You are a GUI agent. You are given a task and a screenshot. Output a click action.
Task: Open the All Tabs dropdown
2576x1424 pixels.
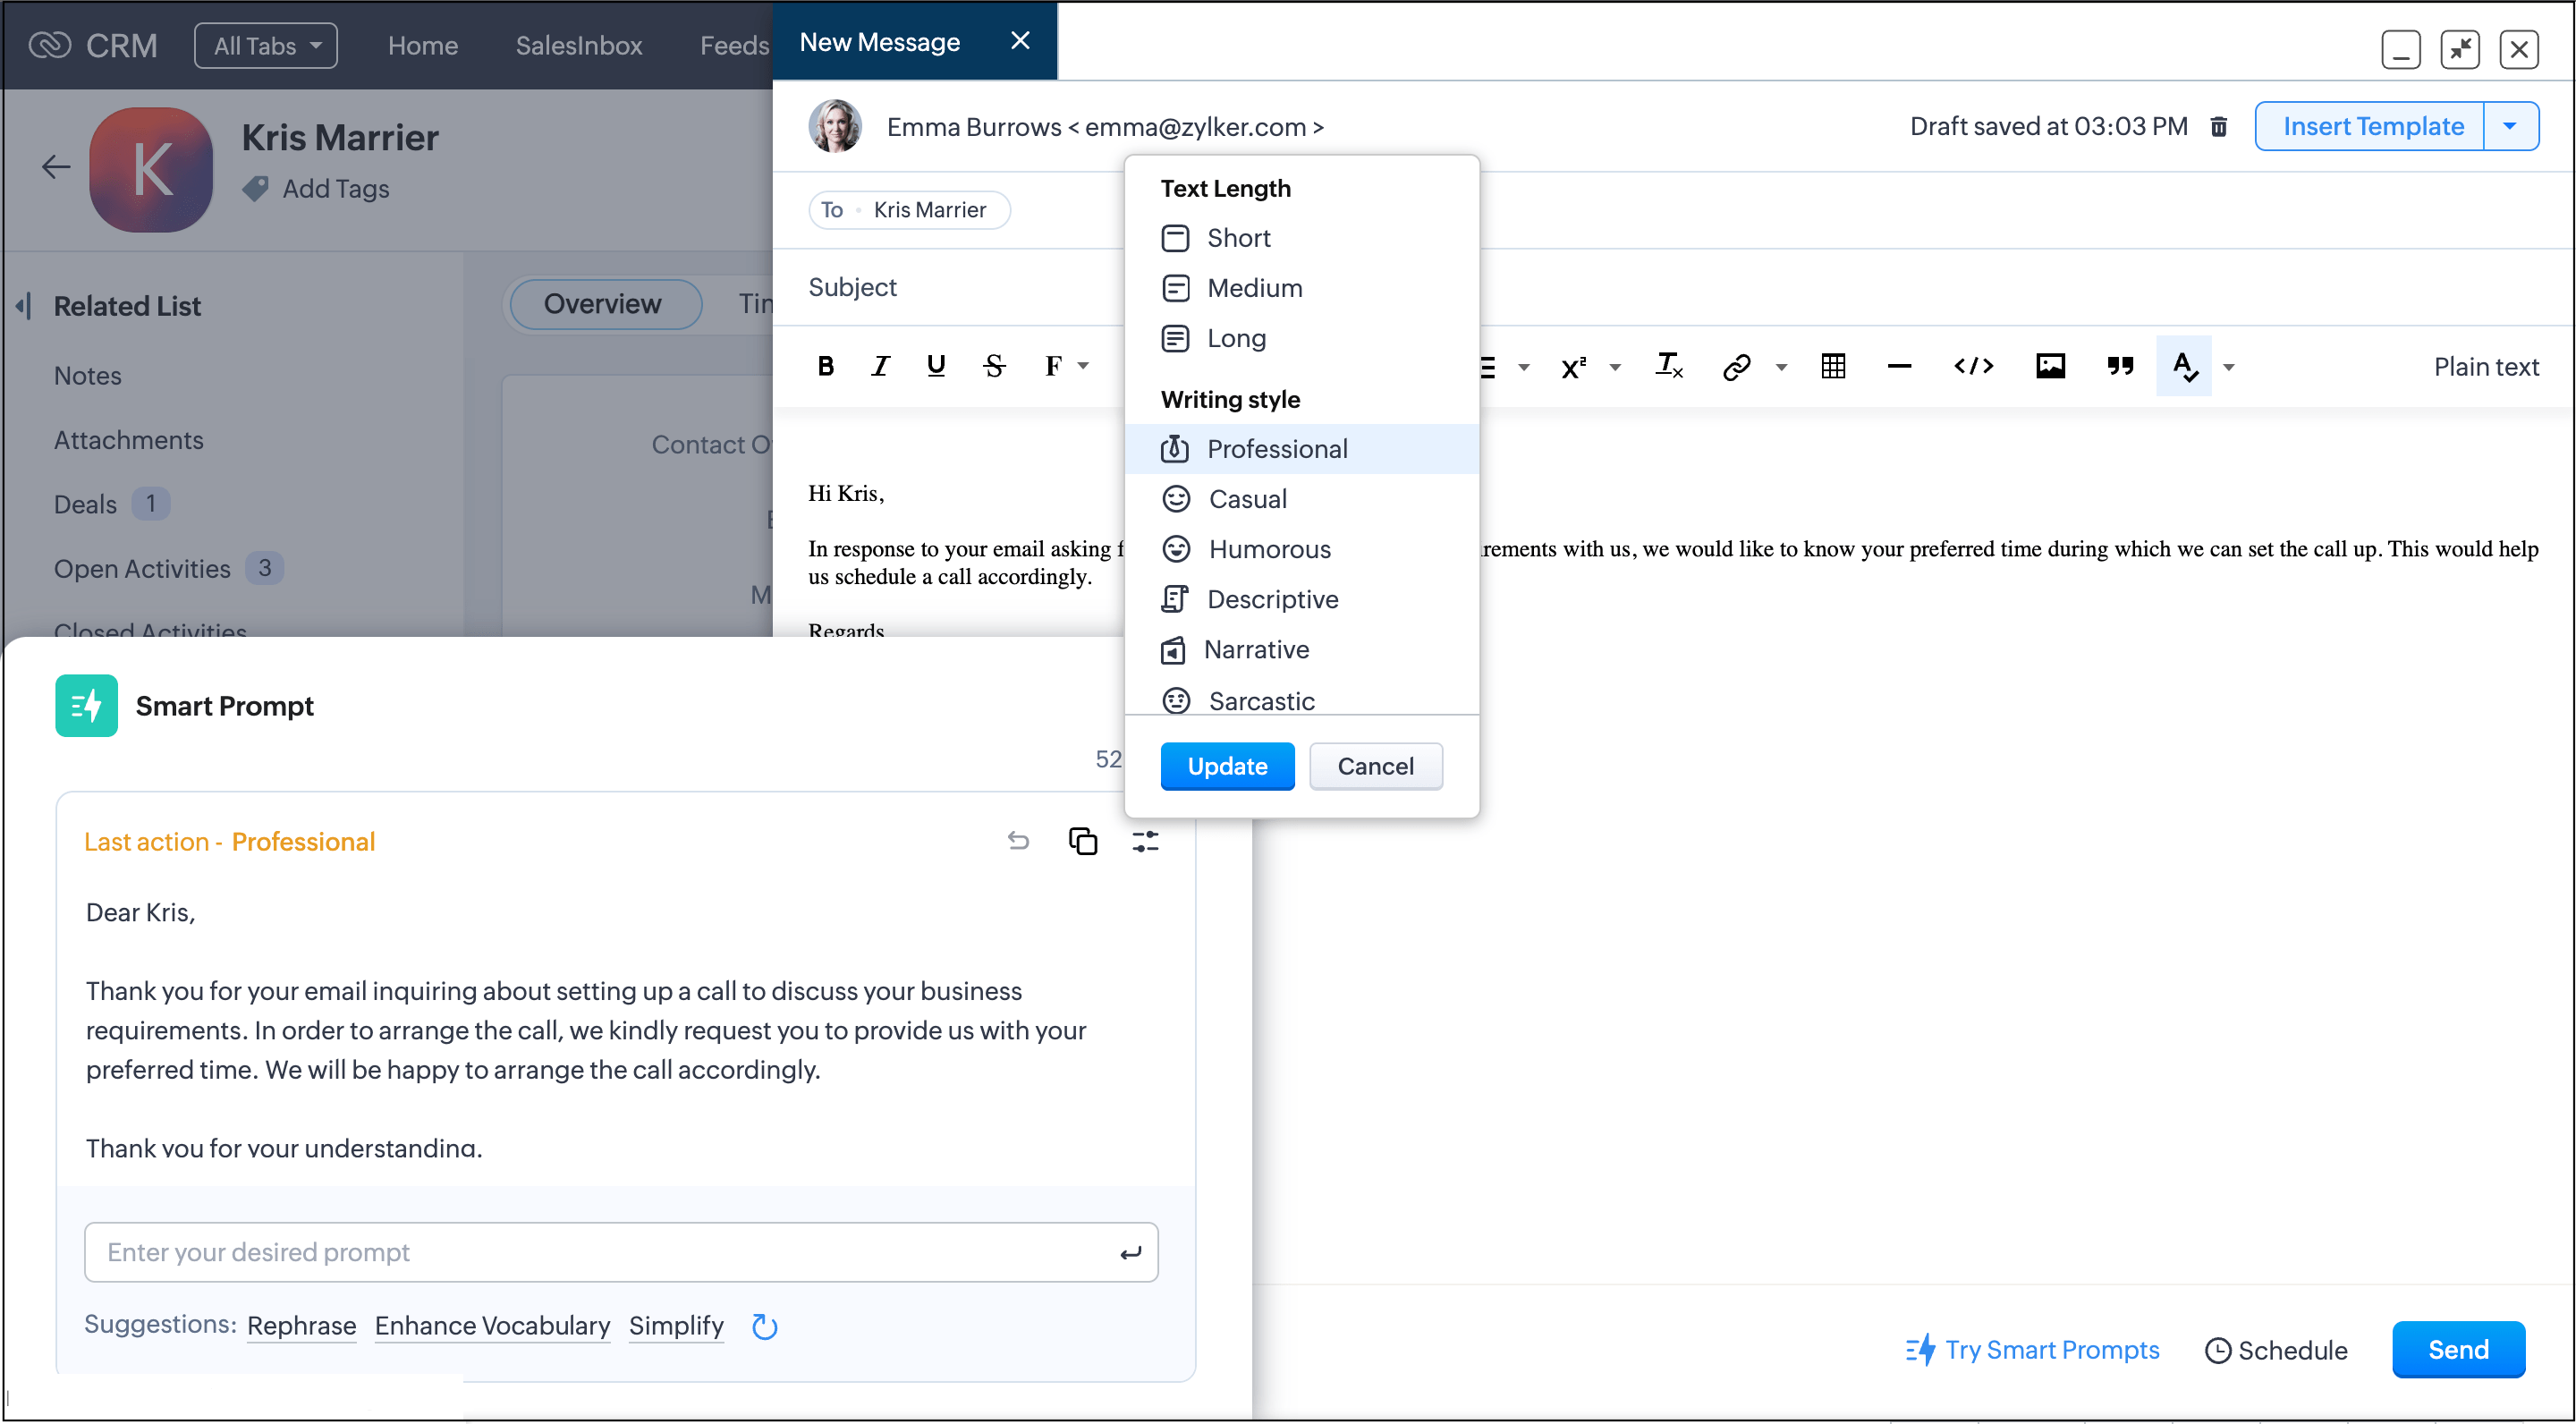pyautogui.click(x=265, y=42)
